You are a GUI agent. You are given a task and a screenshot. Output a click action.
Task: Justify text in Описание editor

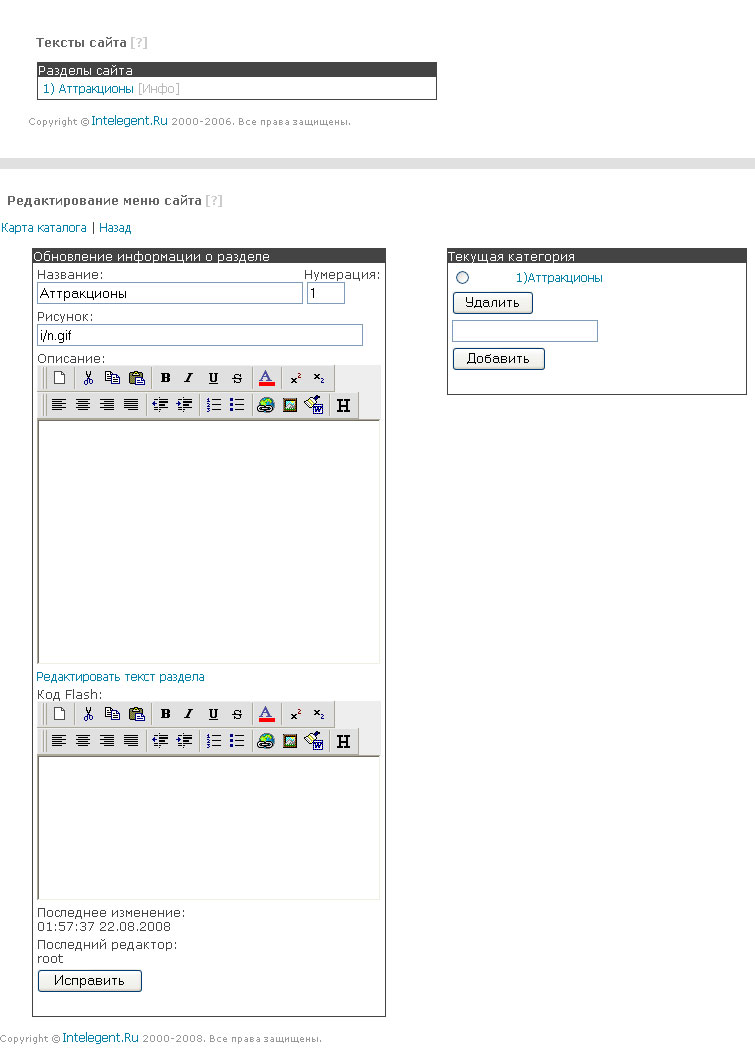(x=131, y=405)
